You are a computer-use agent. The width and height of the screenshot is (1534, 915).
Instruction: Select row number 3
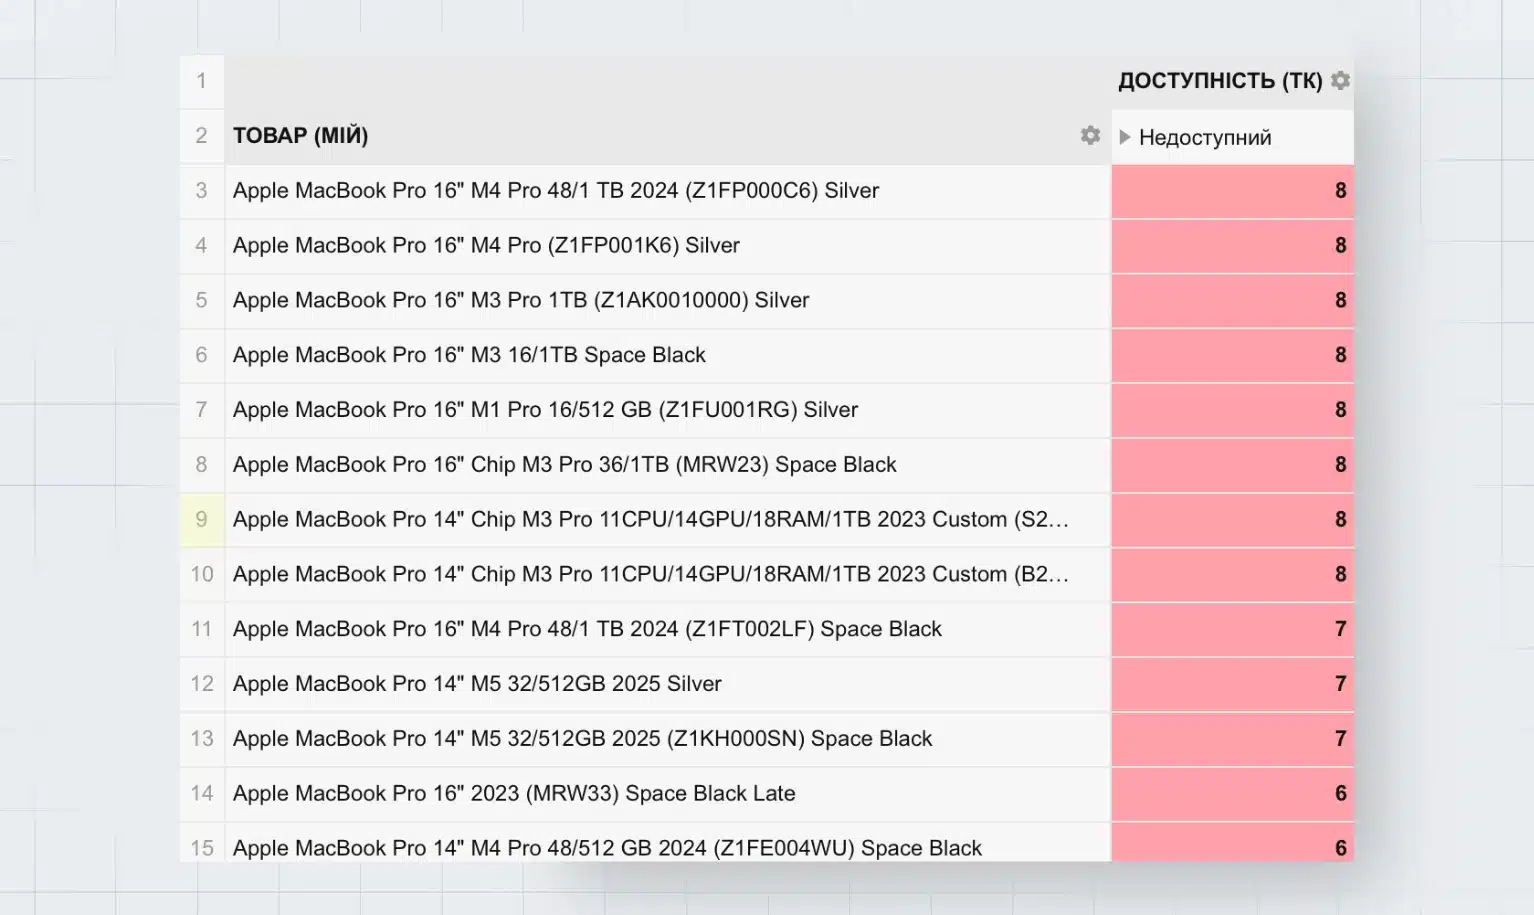coord(202,191)
